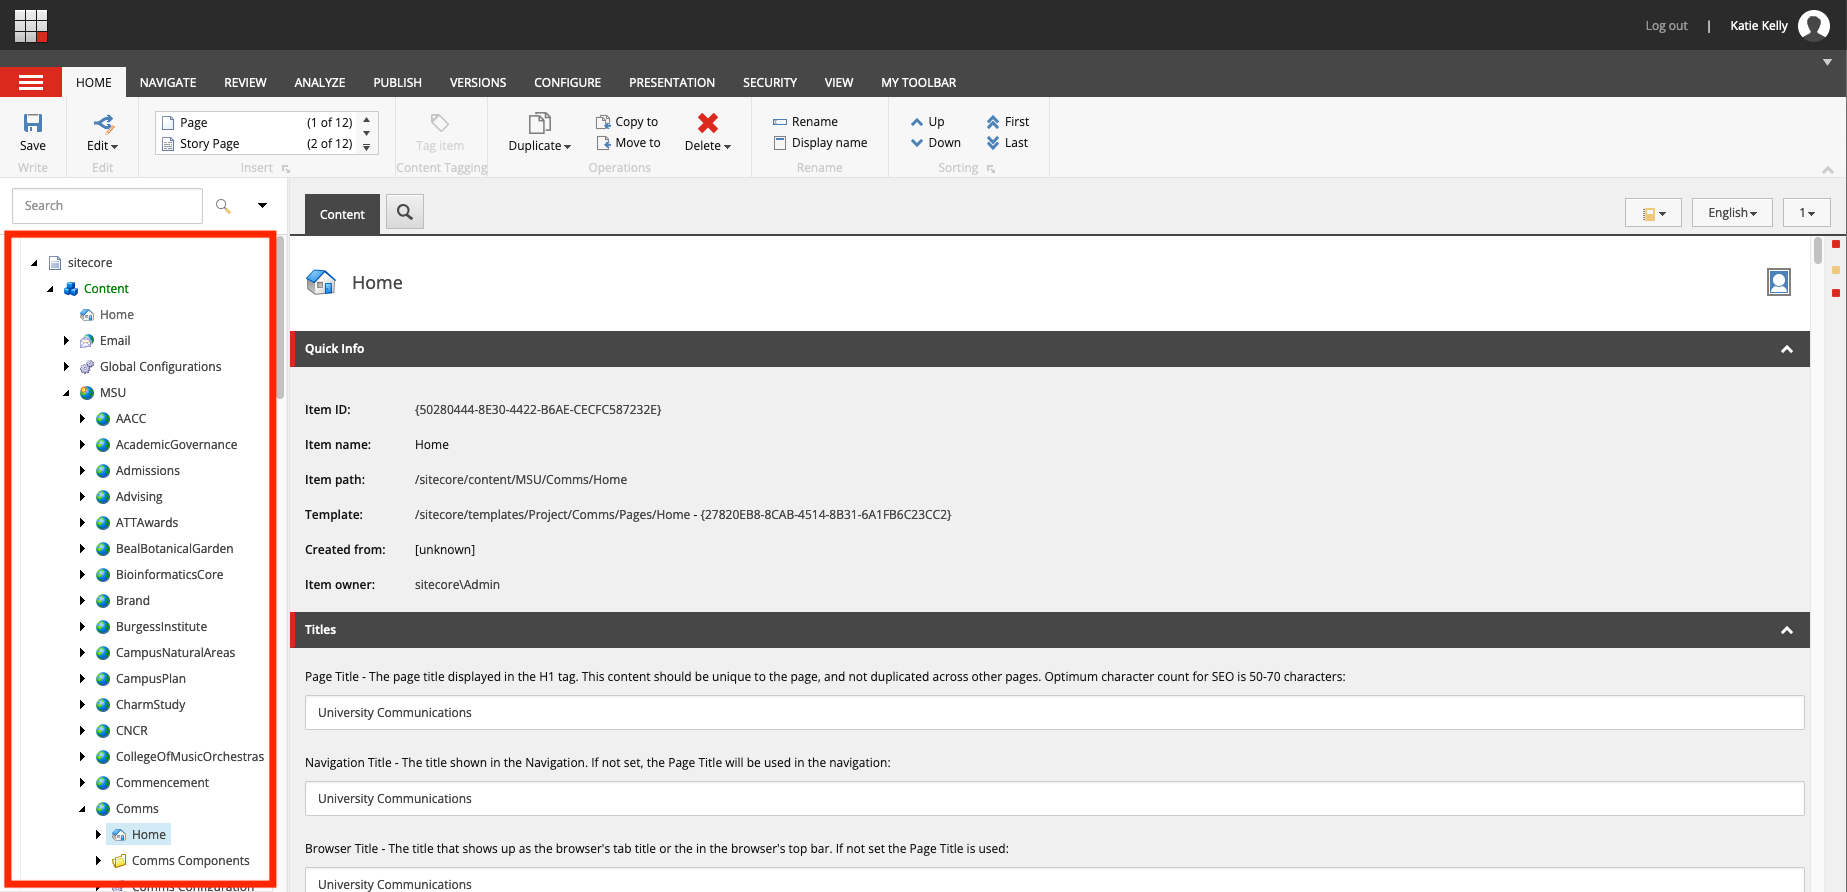Insert a new Story Page item

pyautogui.click(x=256, y=143)
